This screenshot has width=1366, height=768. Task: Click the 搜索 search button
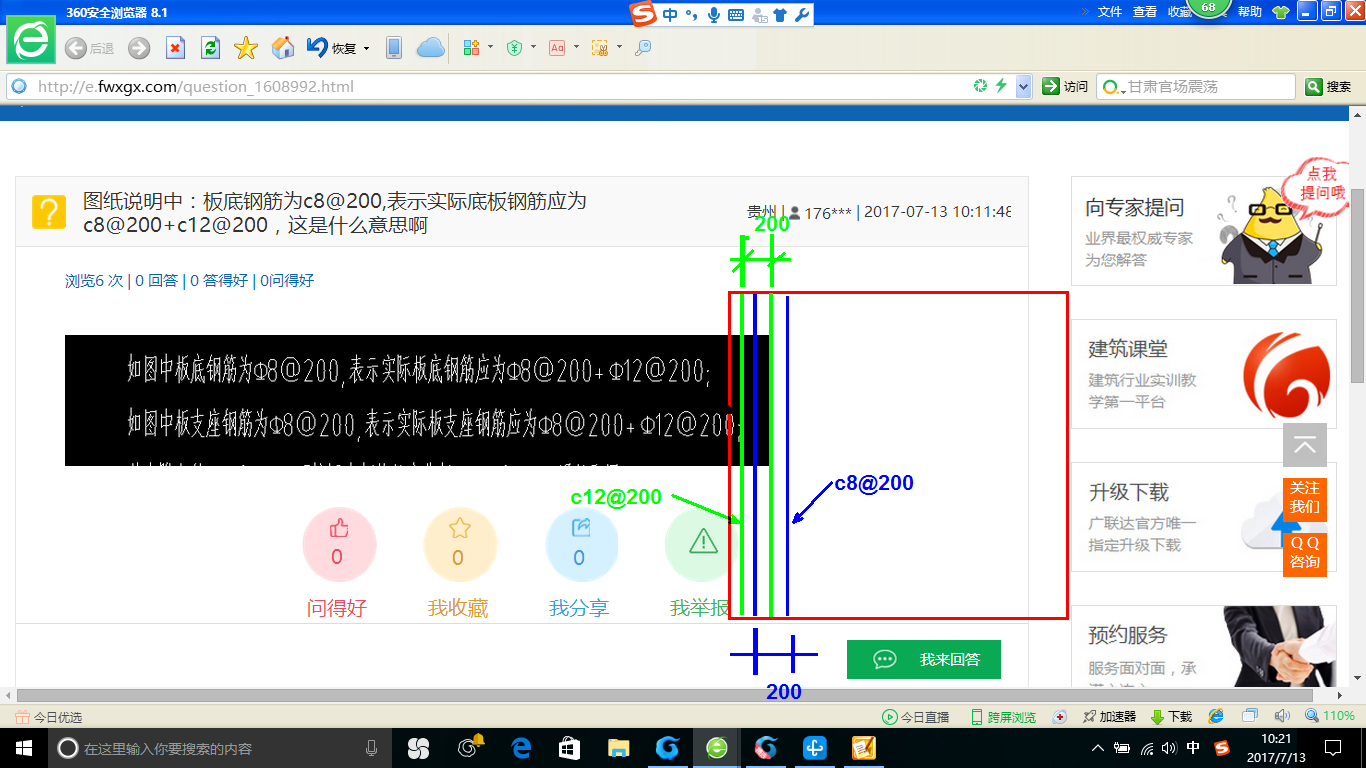click(x=1328, y=87)
